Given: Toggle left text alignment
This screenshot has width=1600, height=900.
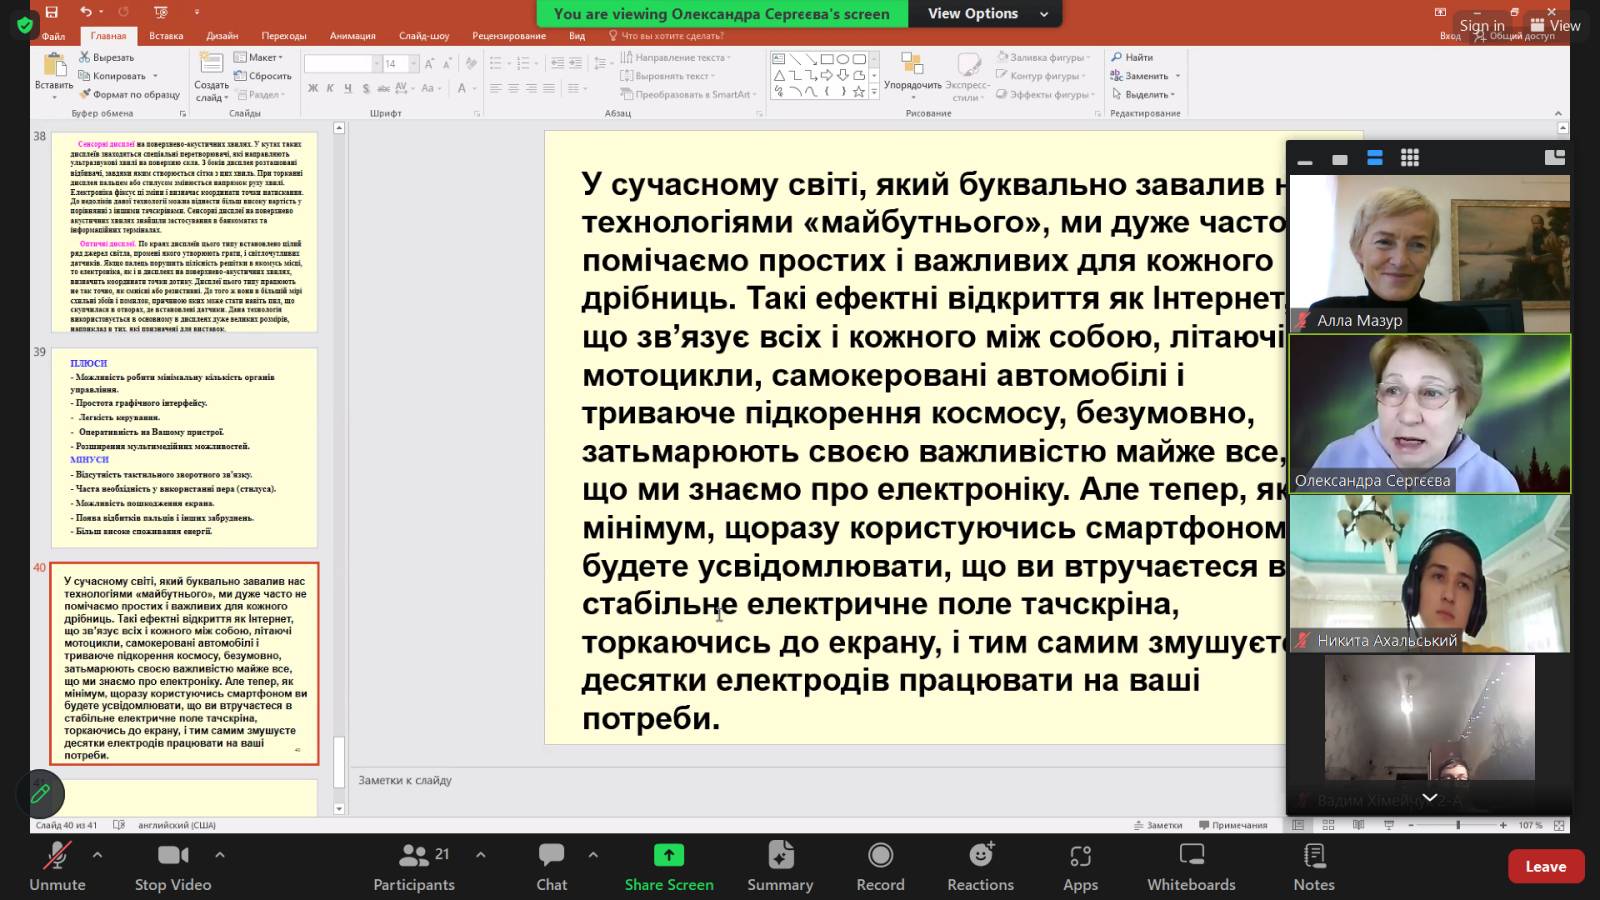Looking at the screenshot, I should coord(495,88).
